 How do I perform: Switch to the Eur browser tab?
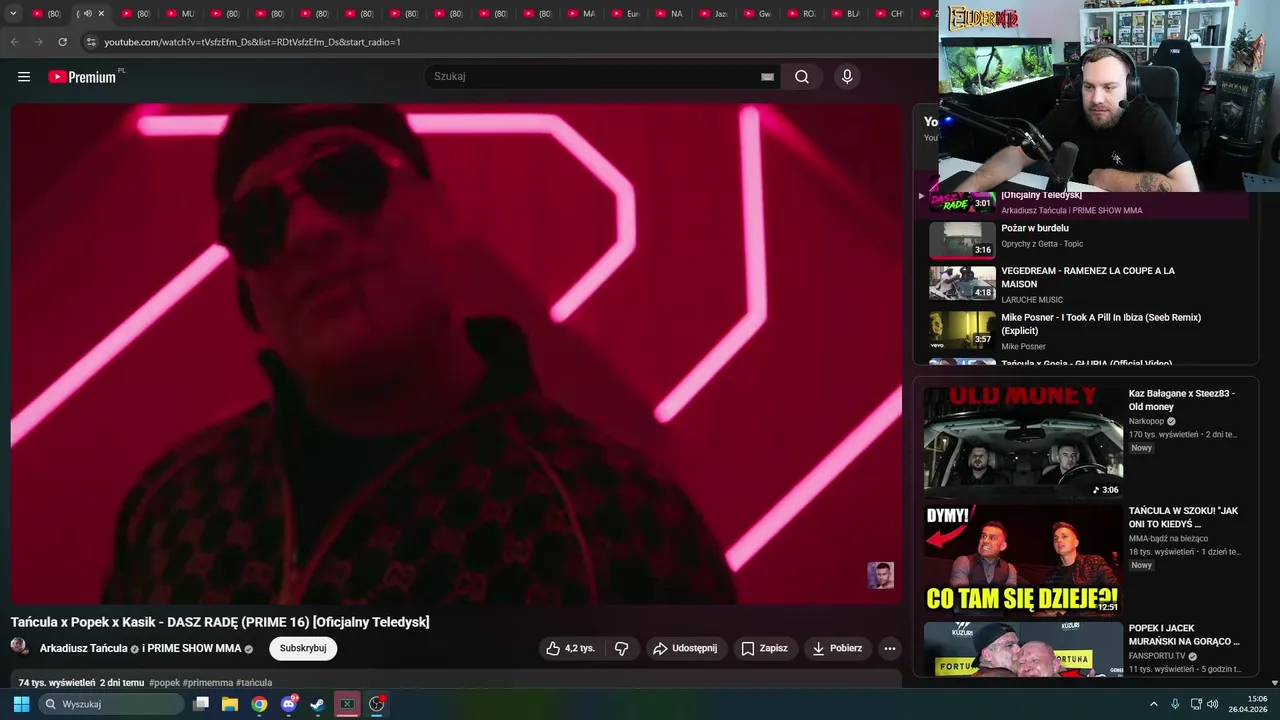point(627,14)
